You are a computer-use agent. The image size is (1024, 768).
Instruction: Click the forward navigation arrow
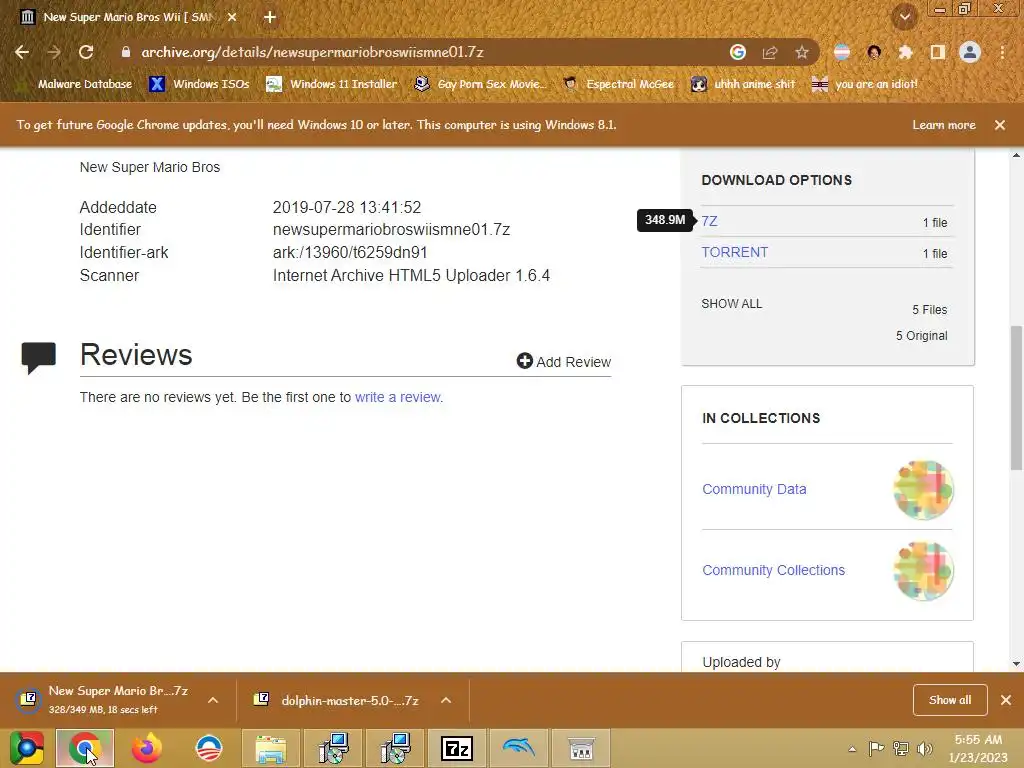(x=54, y=52)
